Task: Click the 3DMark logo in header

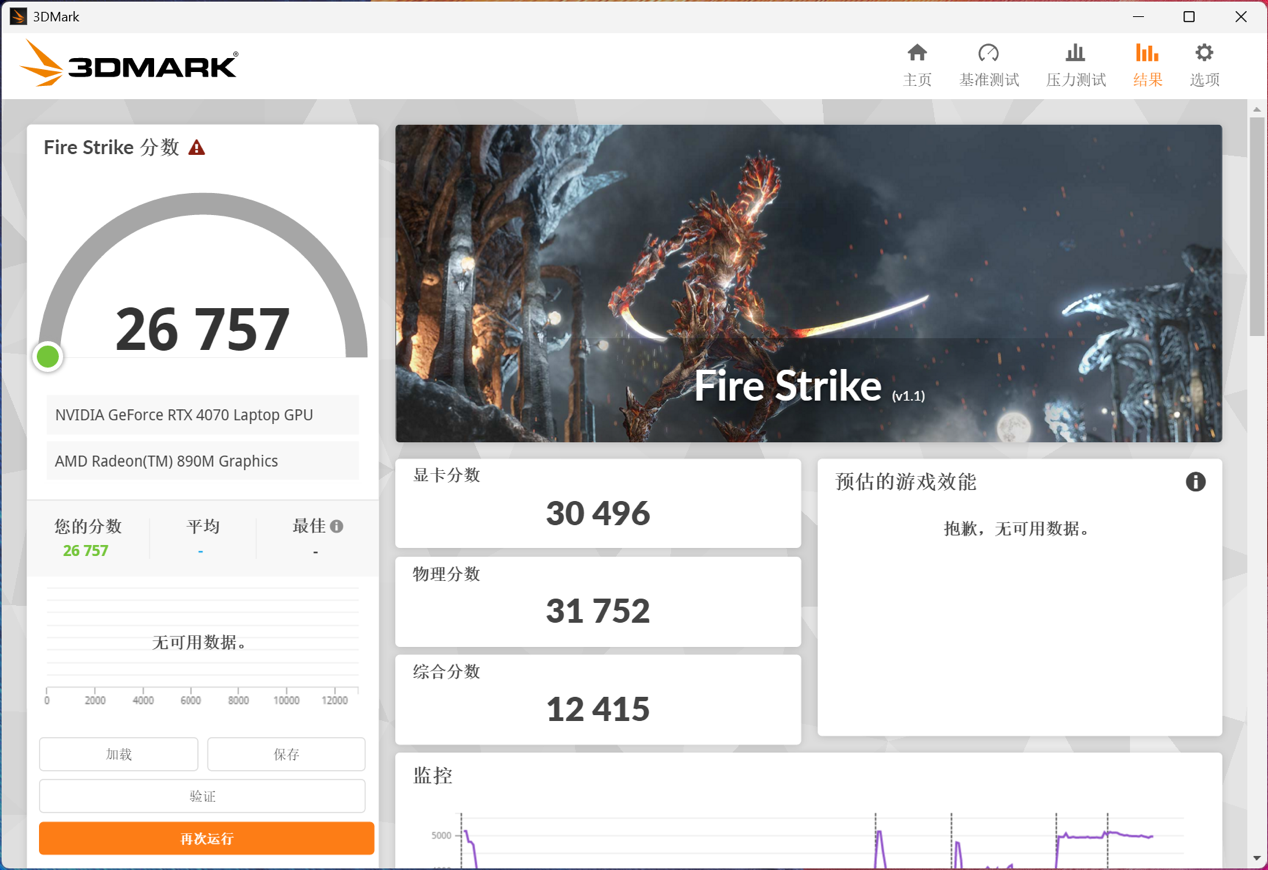Action: coord(130,65)
